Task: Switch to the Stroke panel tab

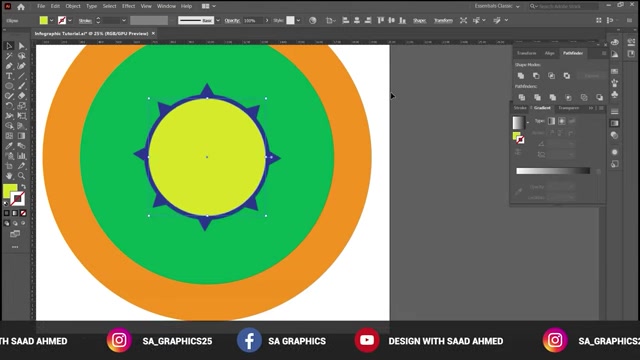Action: click(520, 108)
